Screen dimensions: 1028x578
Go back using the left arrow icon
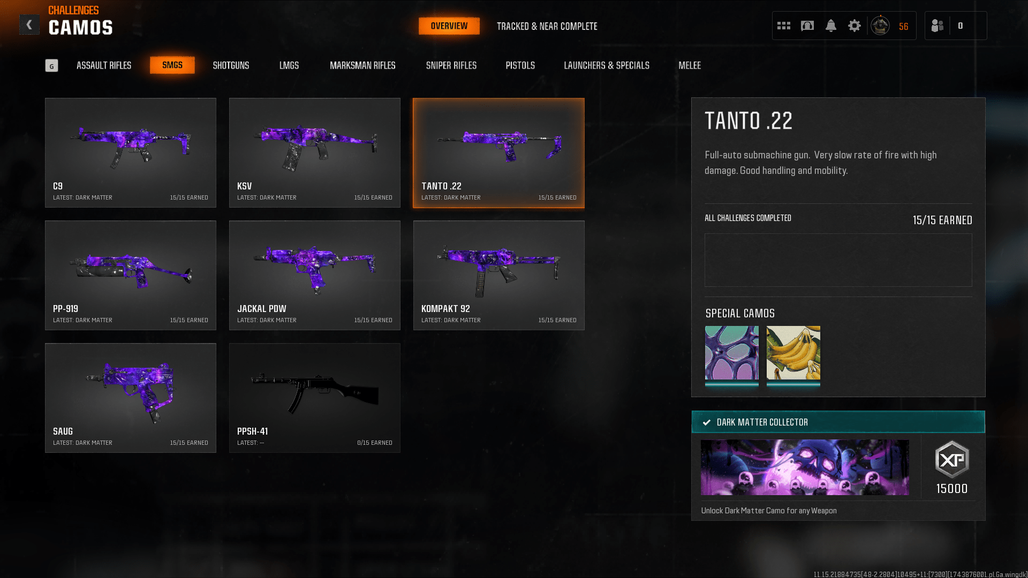coord(29,25)
